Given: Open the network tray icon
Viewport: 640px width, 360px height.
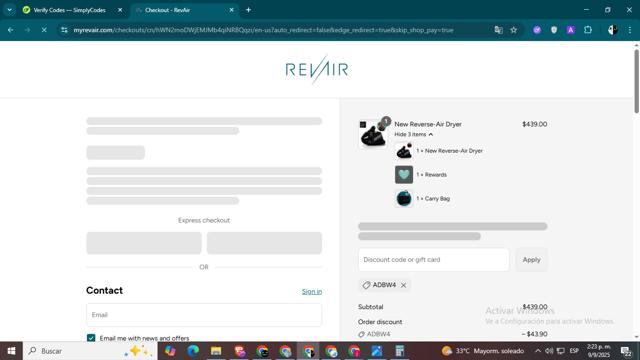Looking at the screenshot, I should [x=561, y=351].
